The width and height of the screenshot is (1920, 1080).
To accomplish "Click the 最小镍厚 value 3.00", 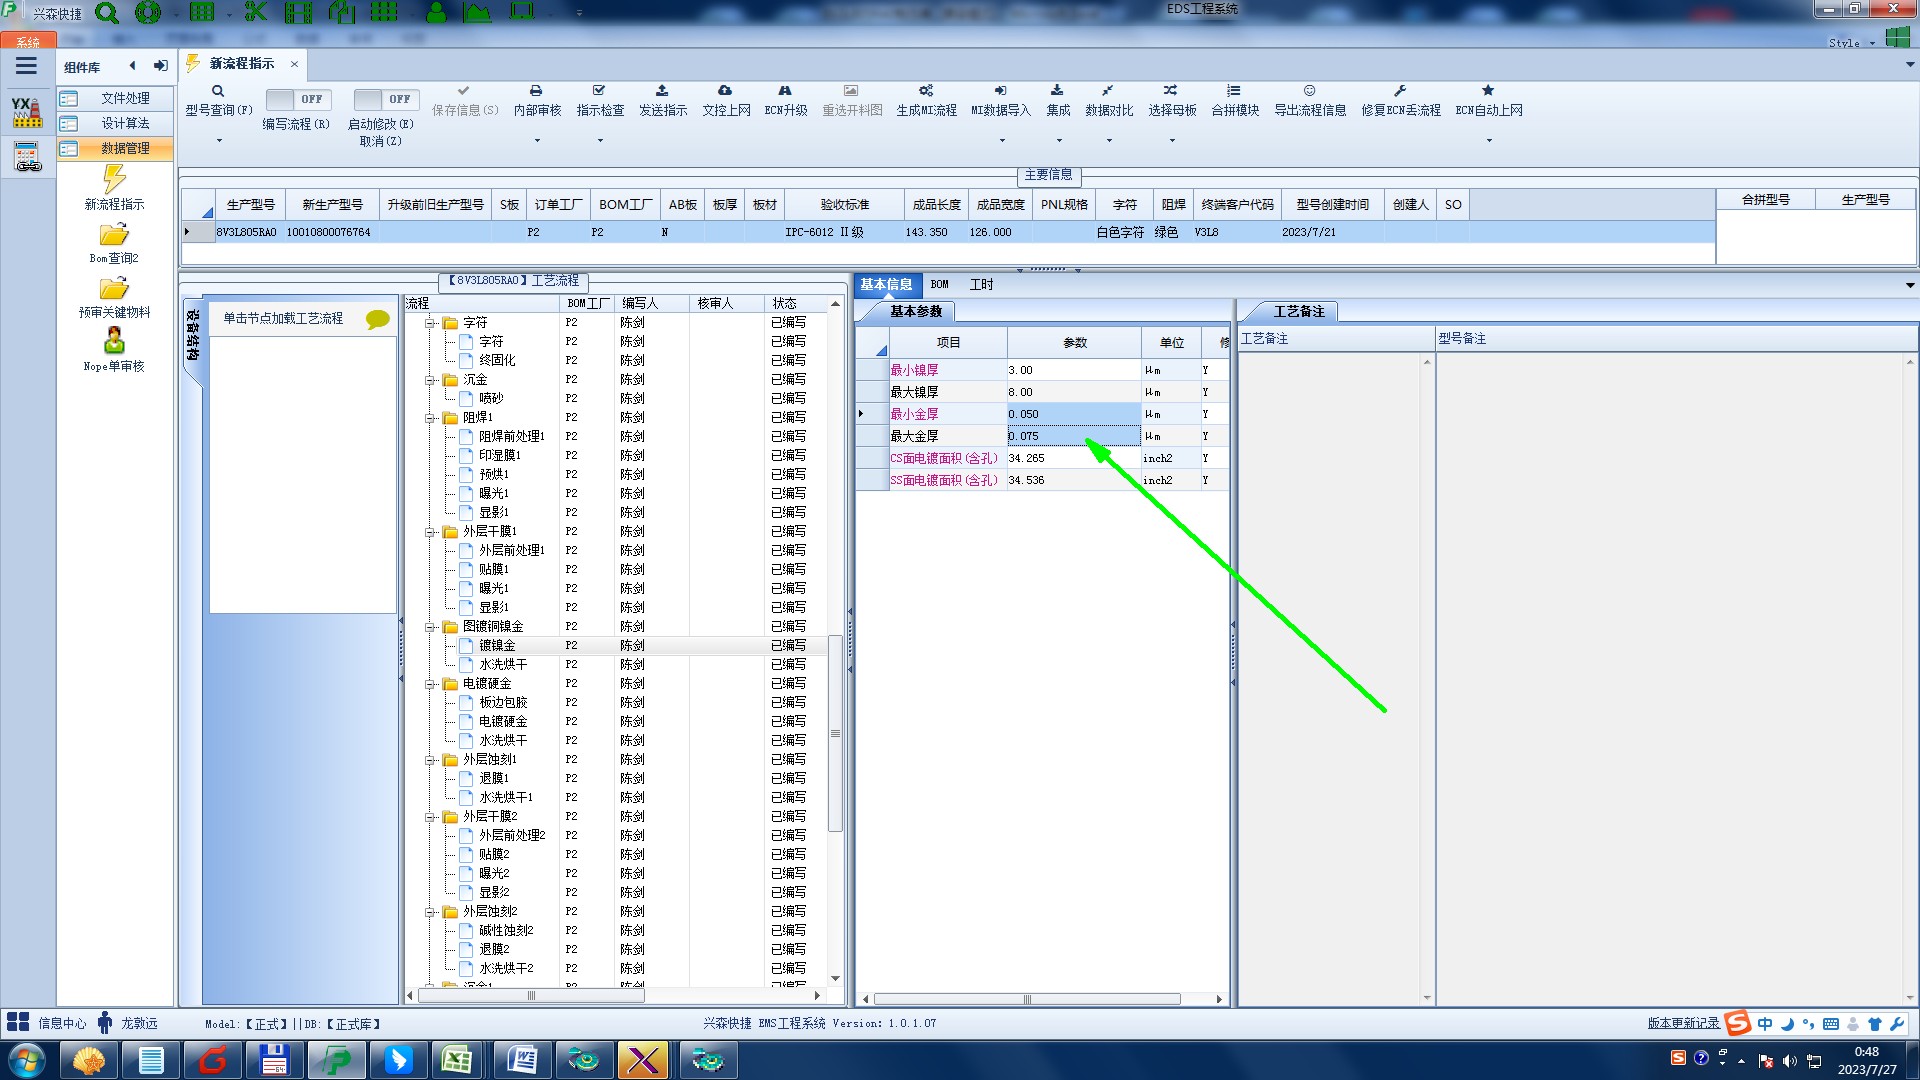I will tap(1073, 370).
